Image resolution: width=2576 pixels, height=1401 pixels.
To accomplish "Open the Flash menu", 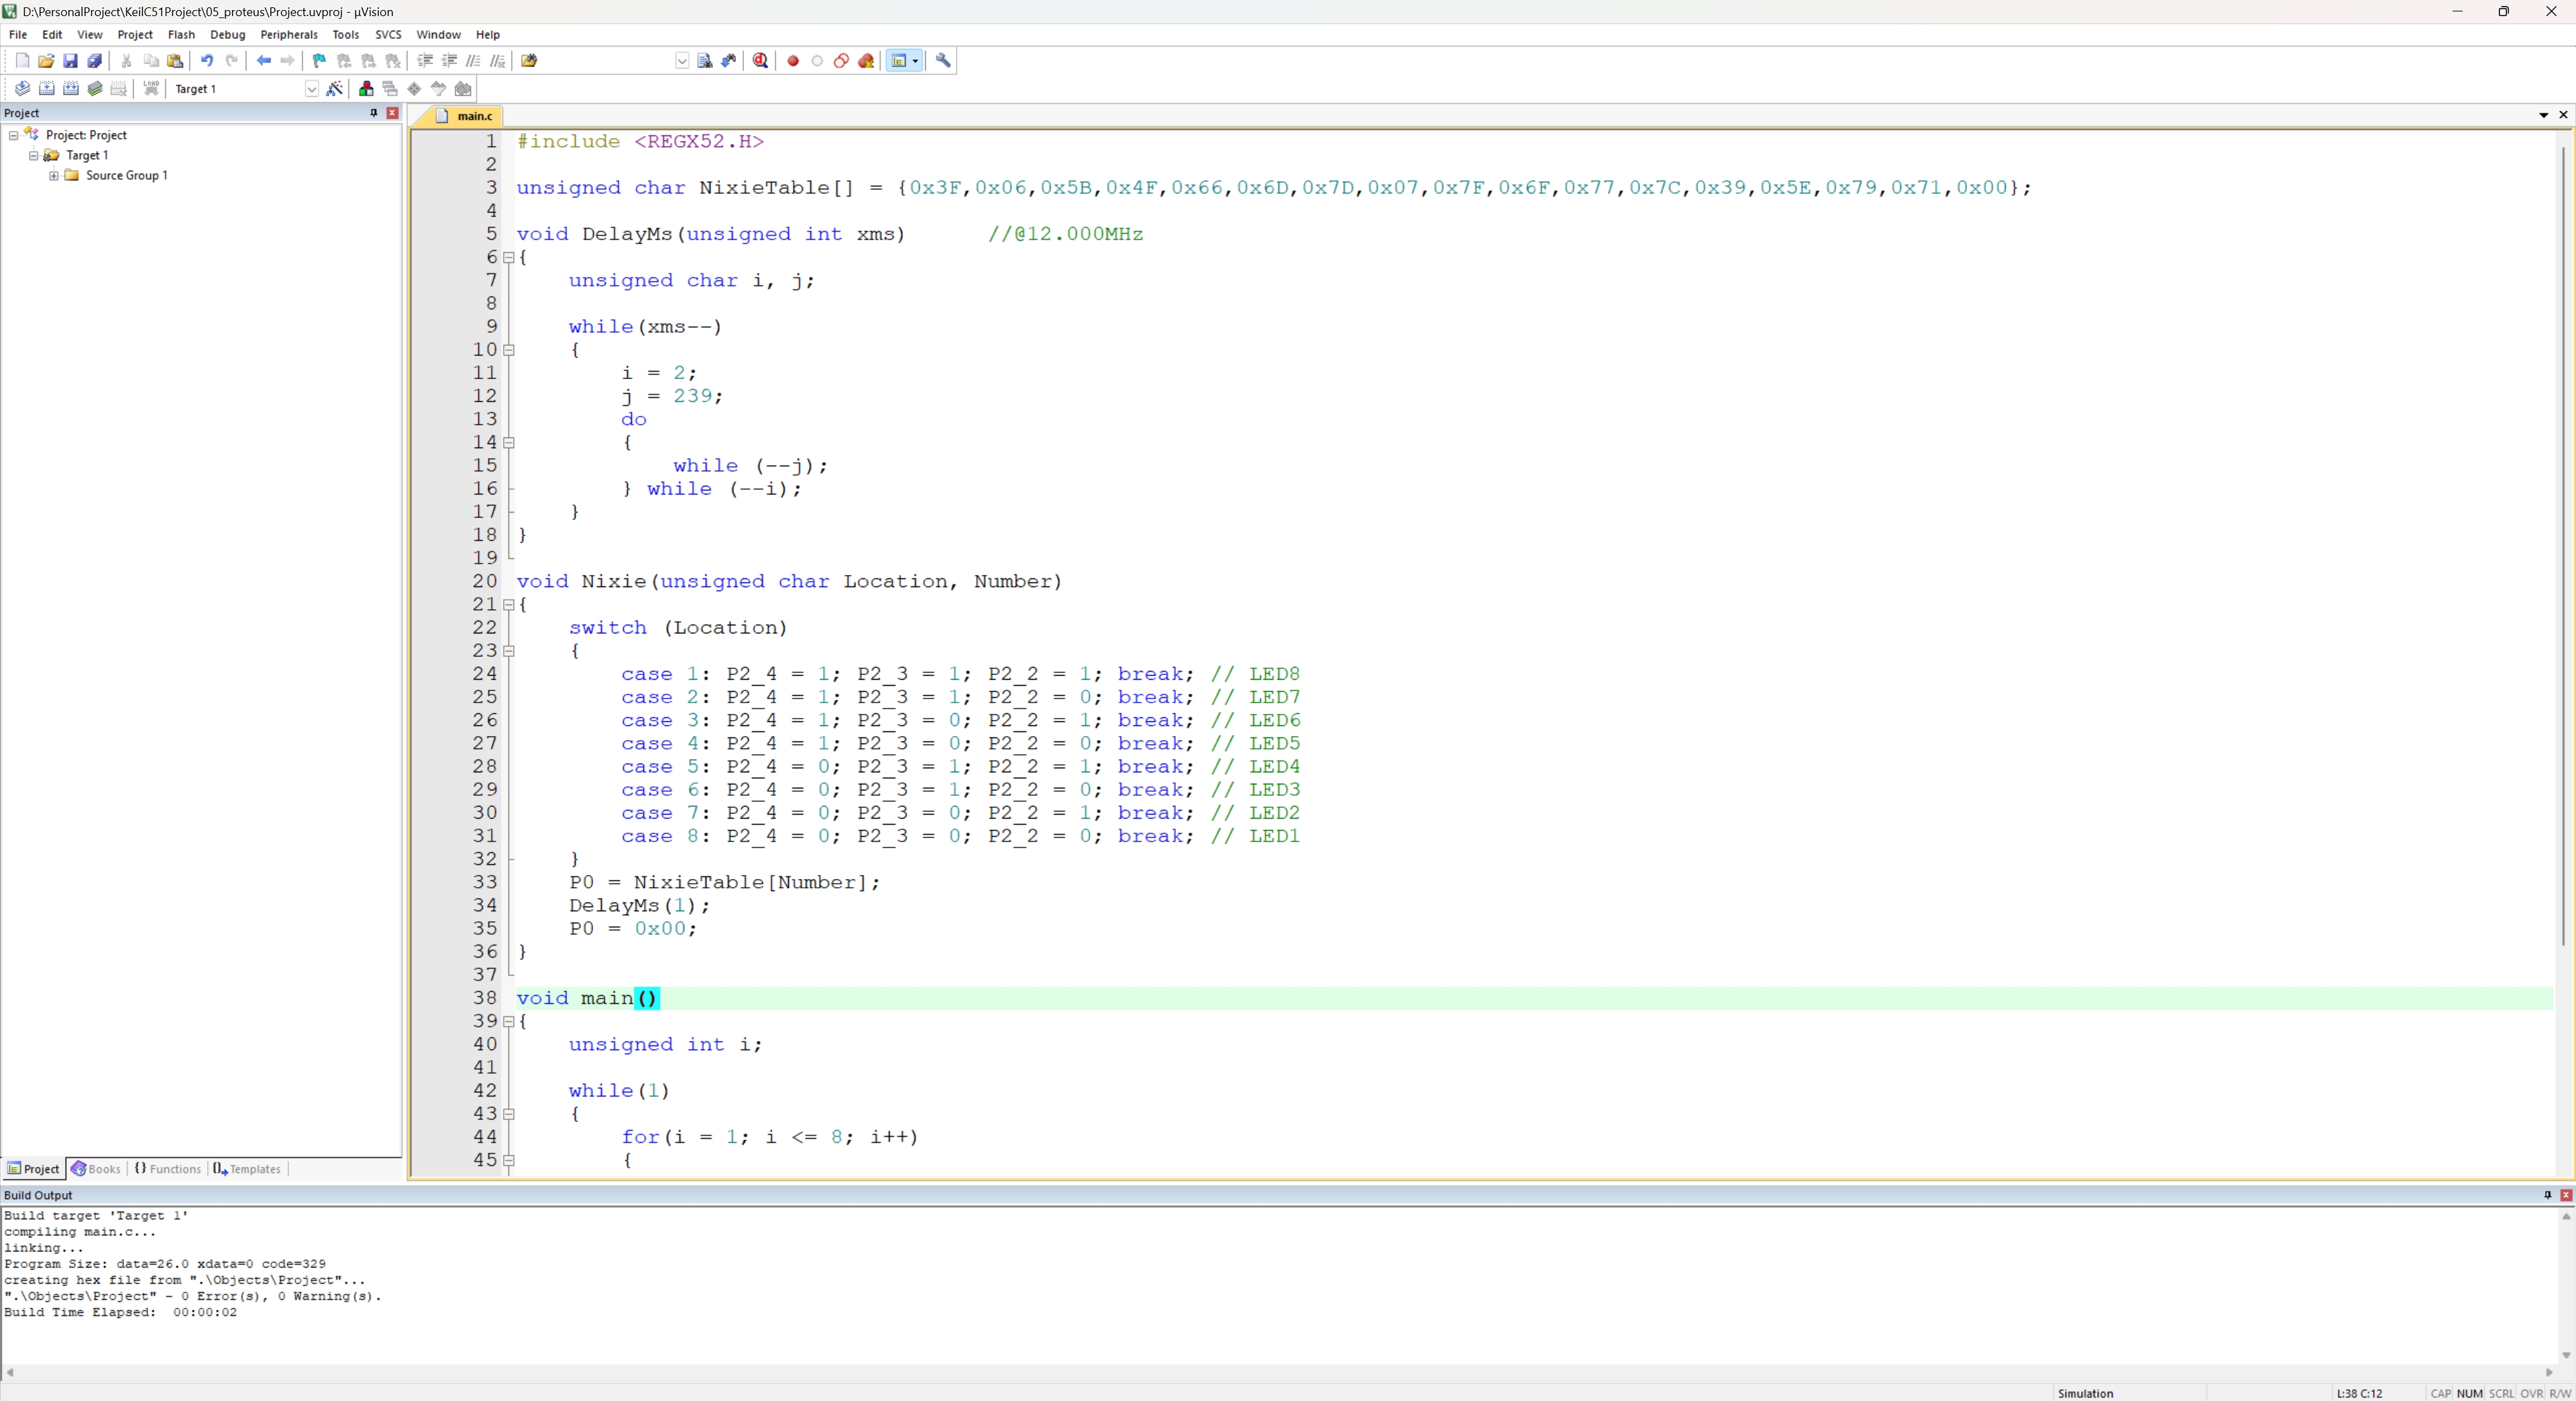I will (x=181, y=34).
